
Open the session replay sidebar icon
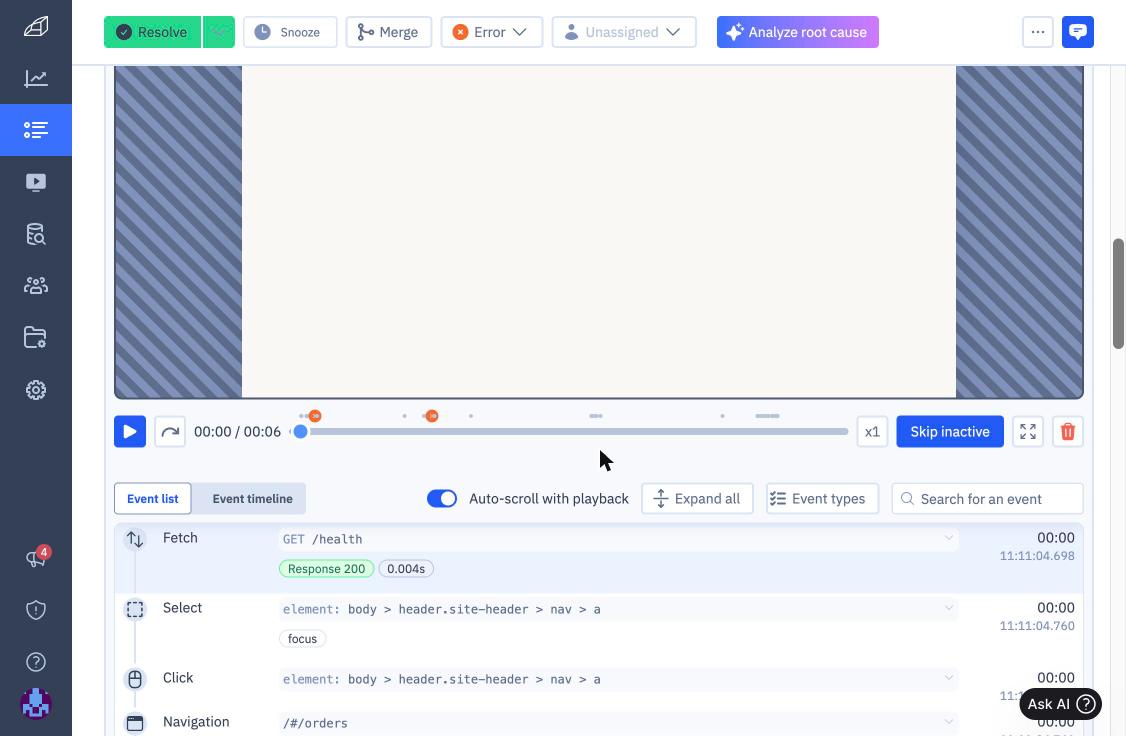tap(36, 182)
